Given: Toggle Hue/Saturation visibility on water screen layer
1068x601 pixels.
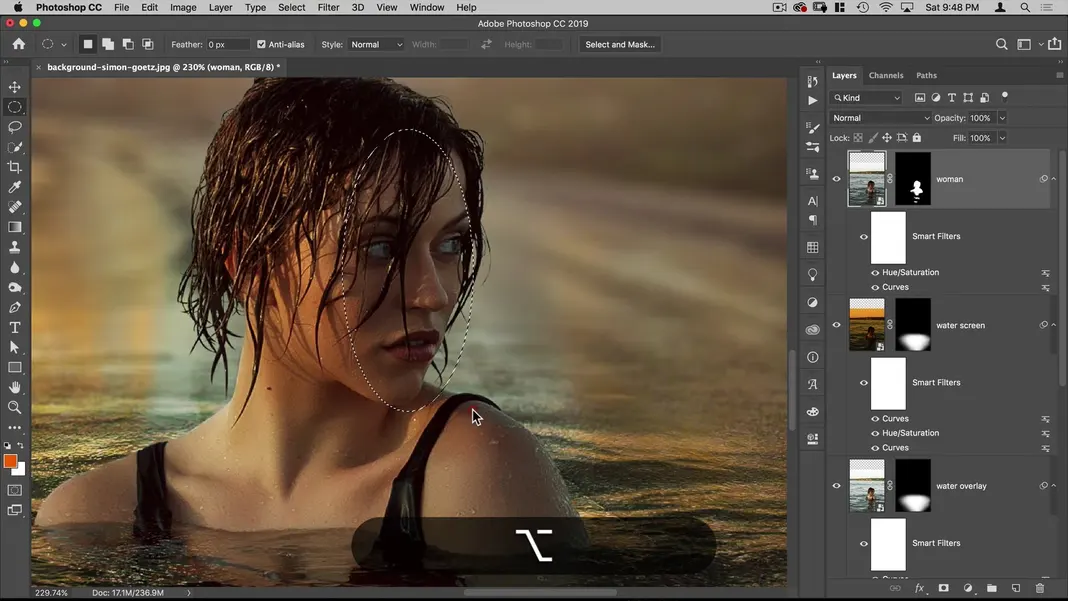Looking at the screenshot, I should click(x=875, y=433).
